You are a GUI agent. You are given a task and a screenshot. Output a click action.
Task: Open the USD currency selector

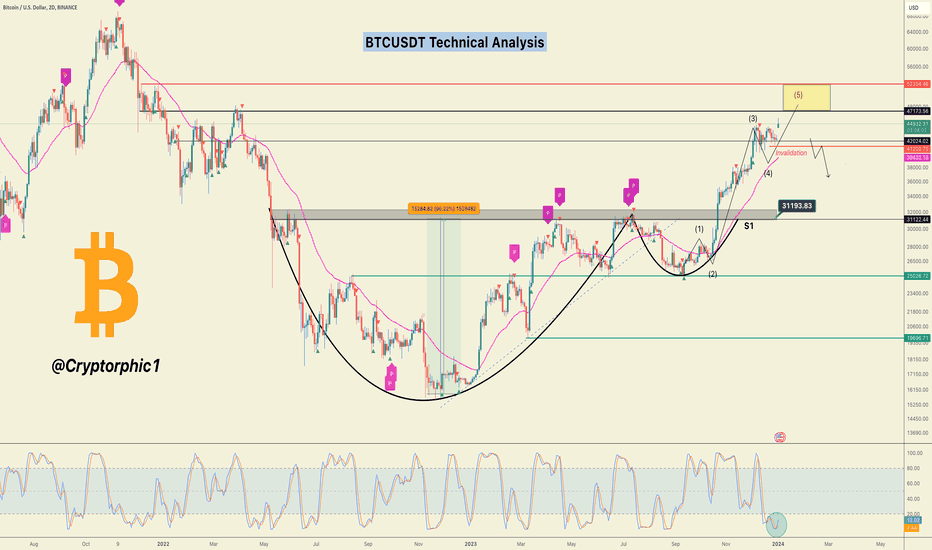914,8
